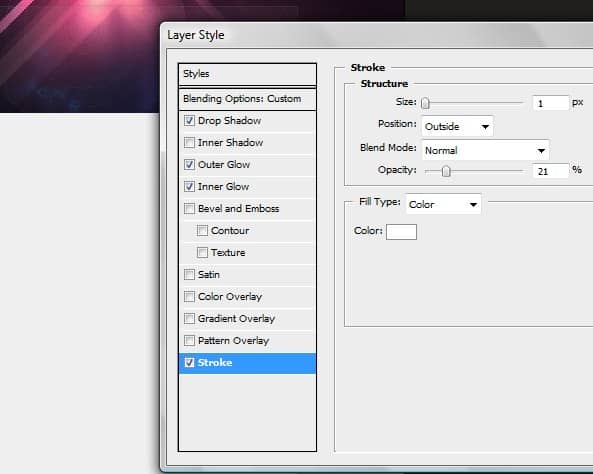Disable the Inner Glow checkbox
This screenshot has height=474, width=593.
[x=189, y=187]
